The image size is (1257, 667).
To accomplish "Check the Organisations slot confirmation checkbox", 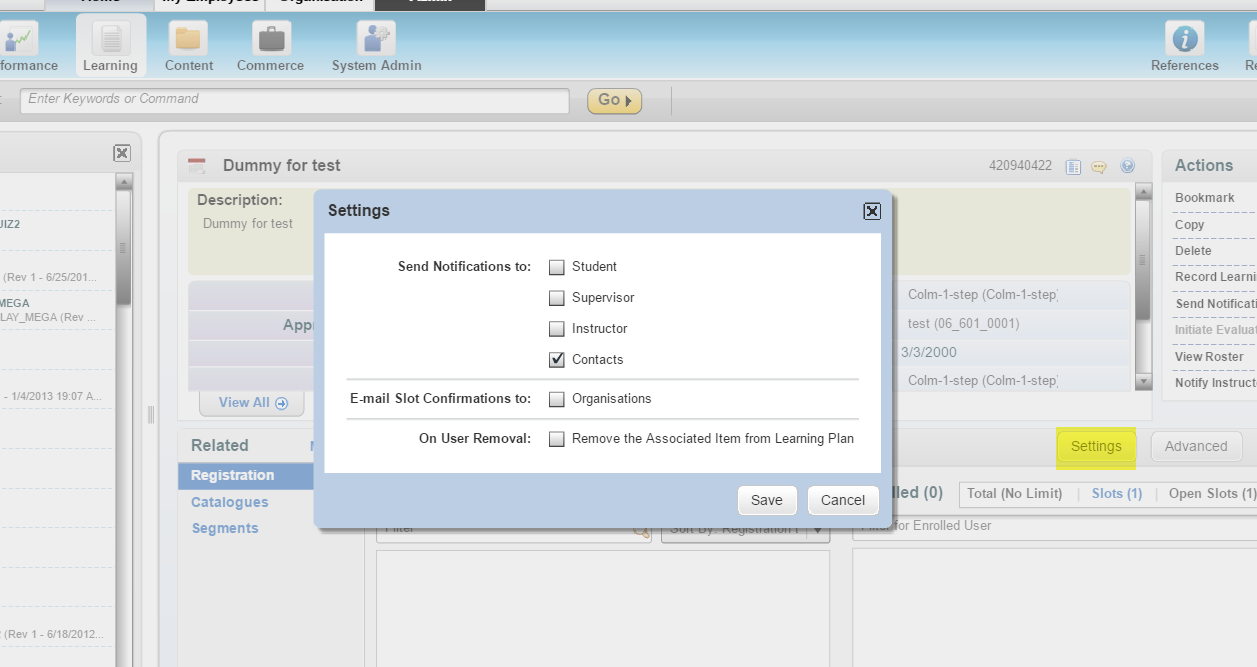I will click(x=557, y=399).
